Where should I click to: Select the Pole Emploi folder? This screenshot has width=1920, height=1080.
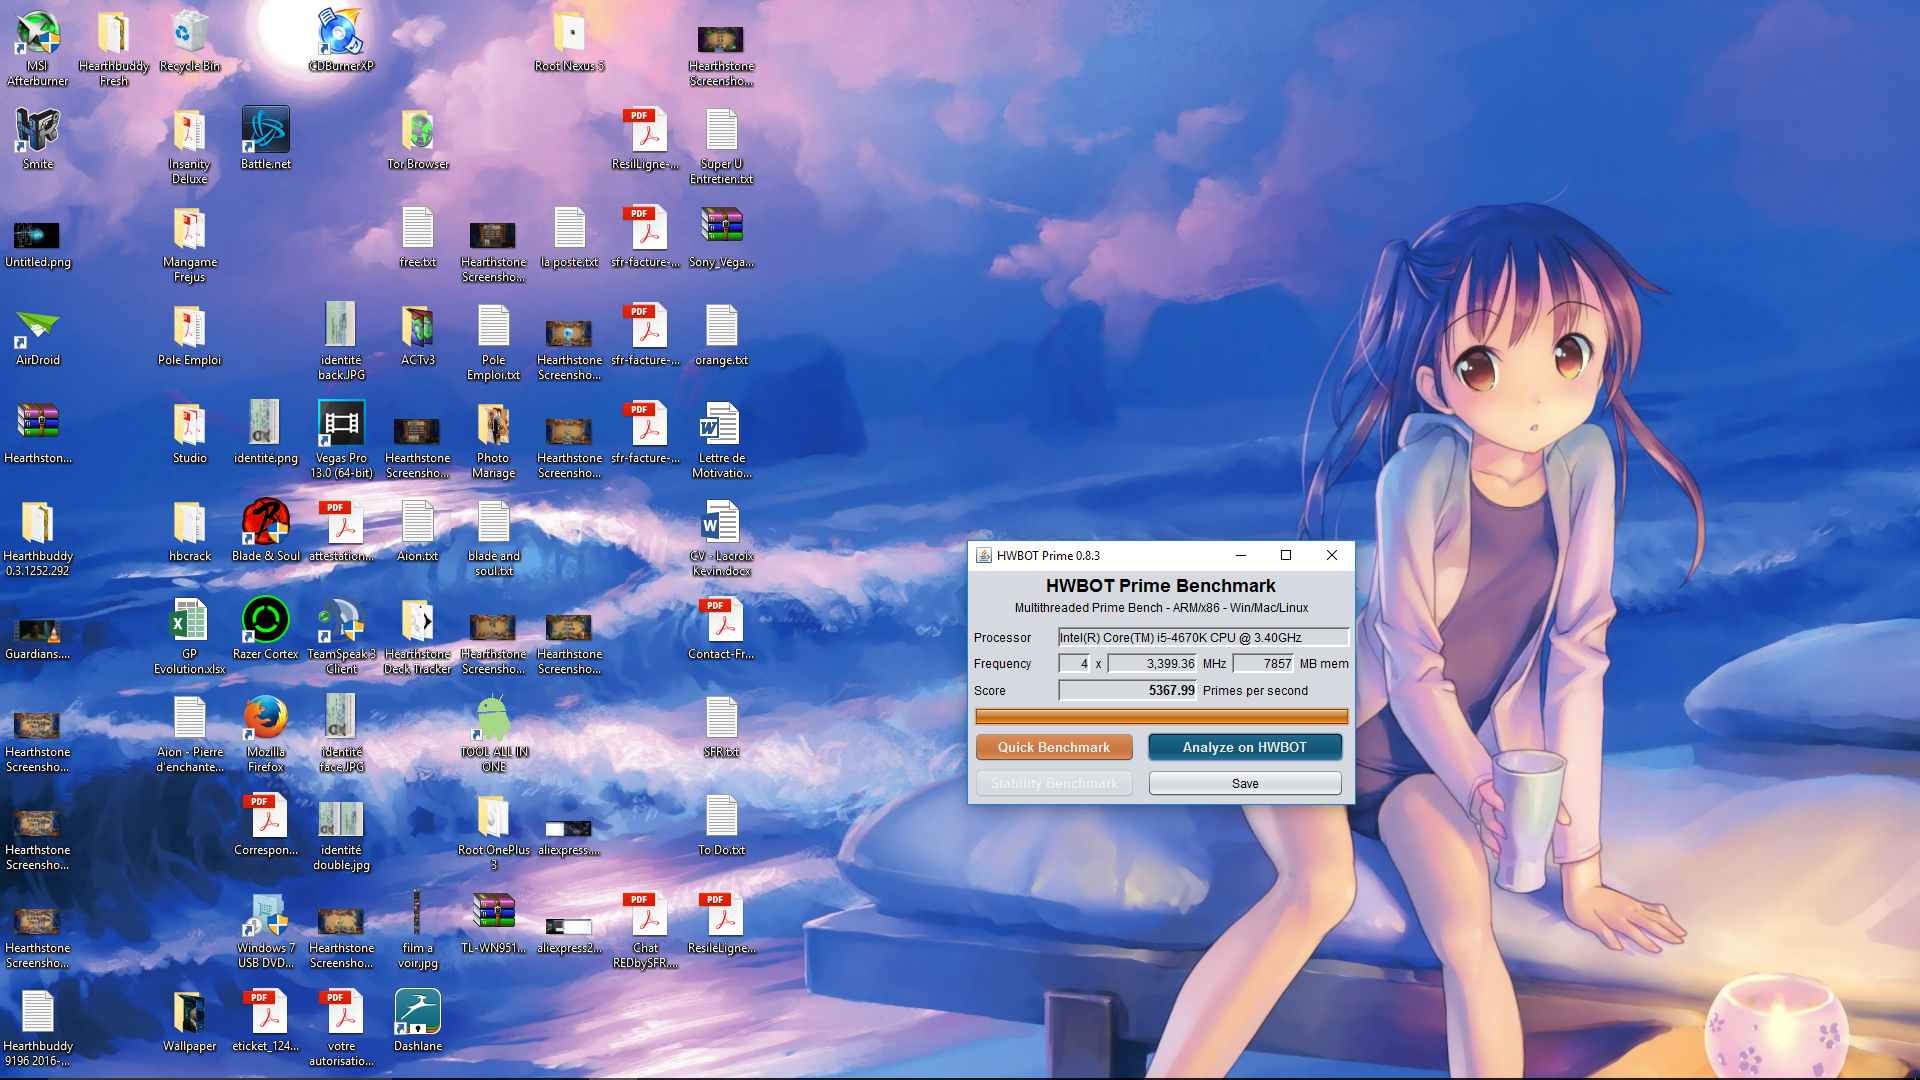(190, 334)
